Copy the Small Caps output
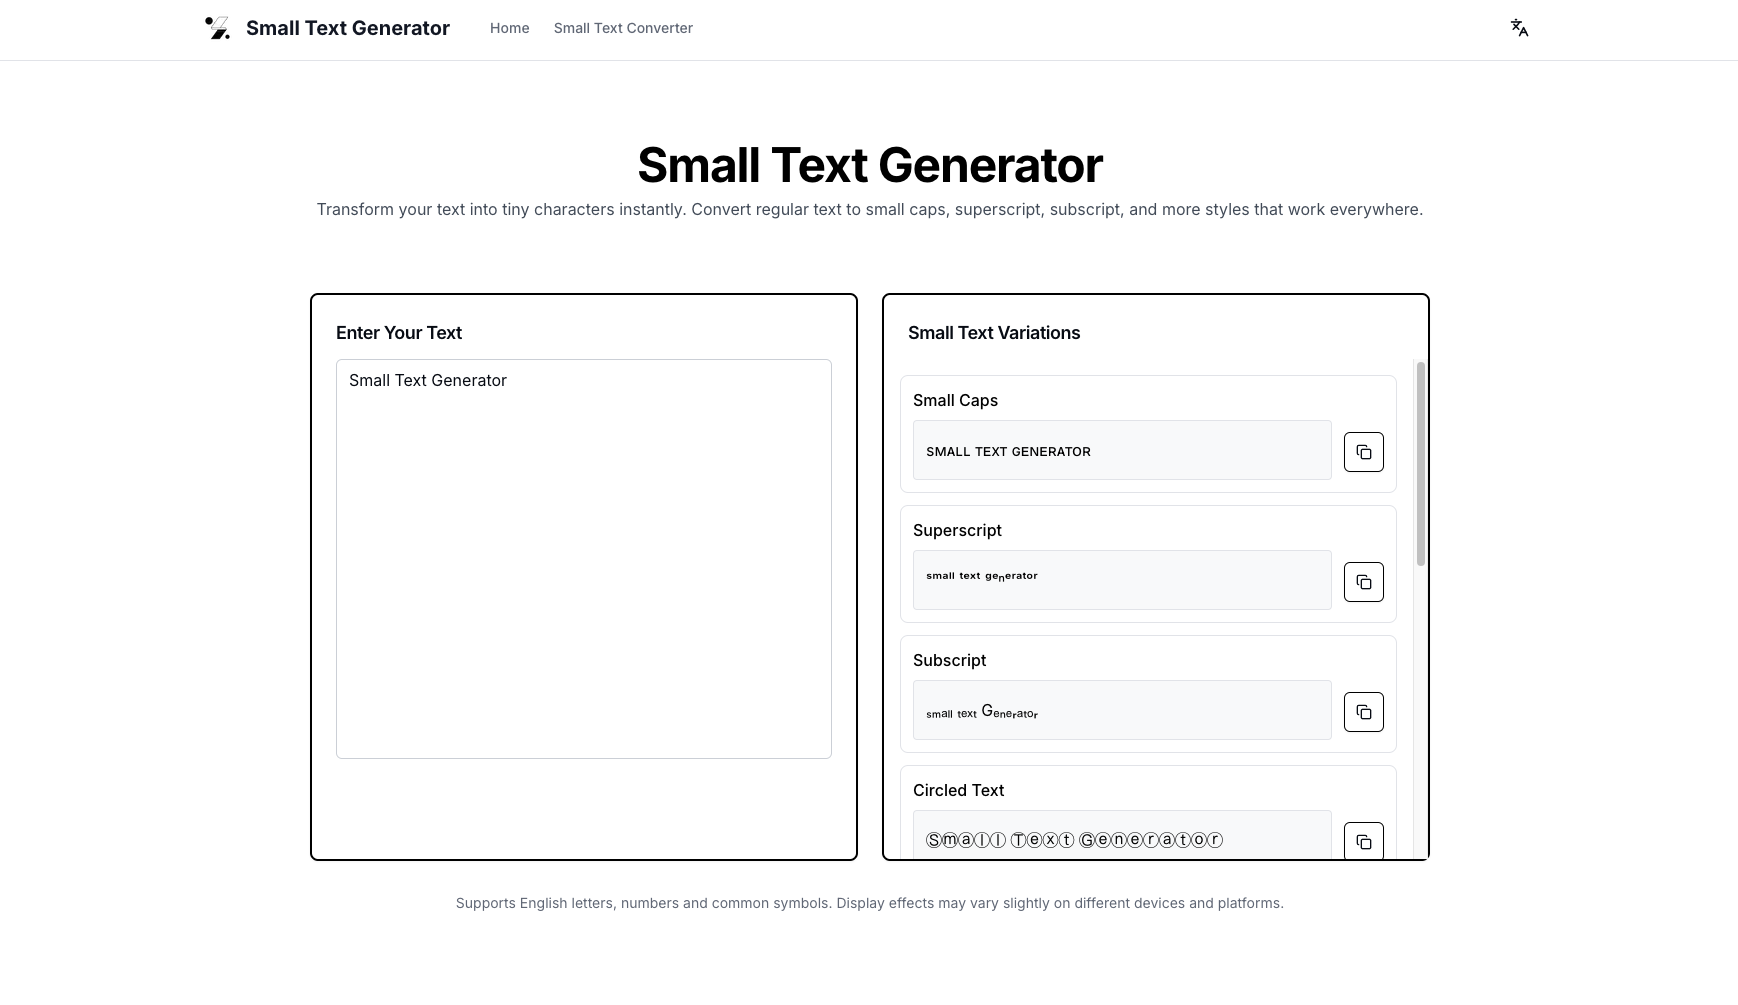The height and width of the screenshot is (1005, 1738). [1363, 451]
